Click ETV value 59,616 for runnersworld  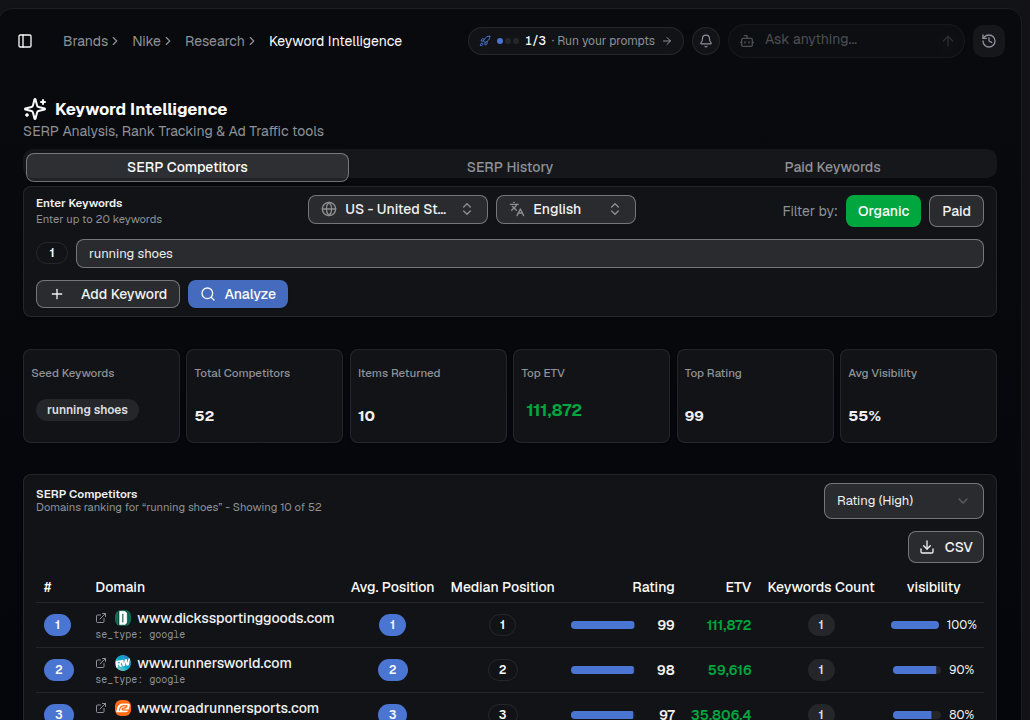pyautogui.click(x=729, y=670)
